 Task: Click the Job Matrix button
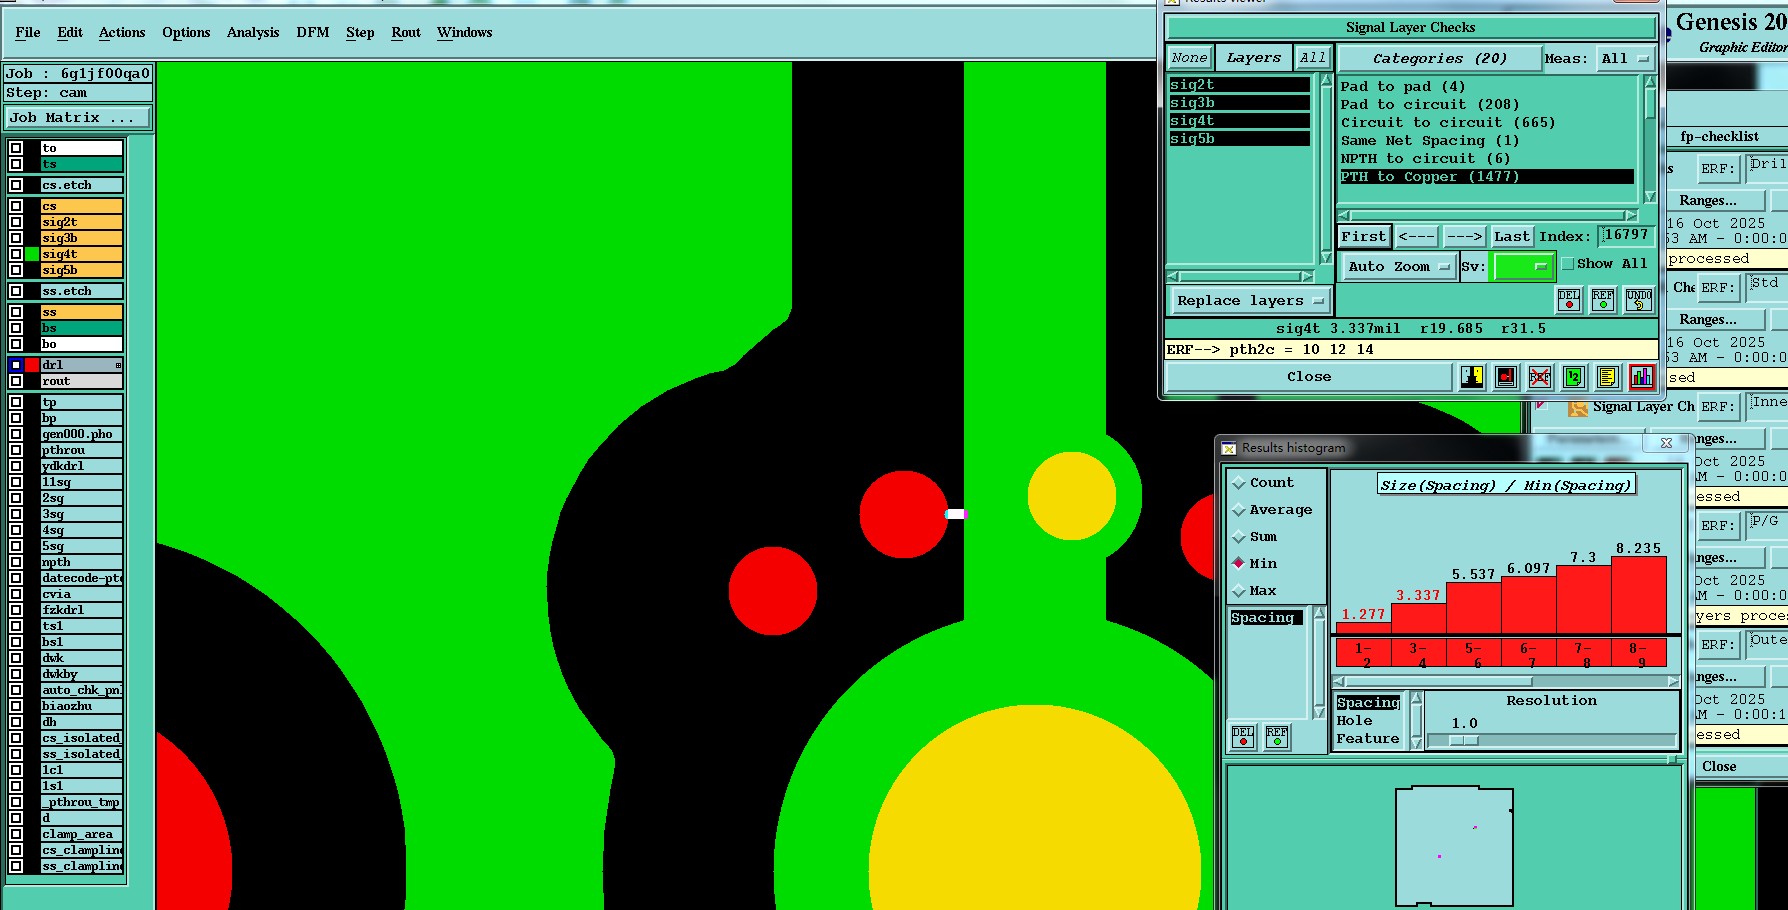pos(78,118)
